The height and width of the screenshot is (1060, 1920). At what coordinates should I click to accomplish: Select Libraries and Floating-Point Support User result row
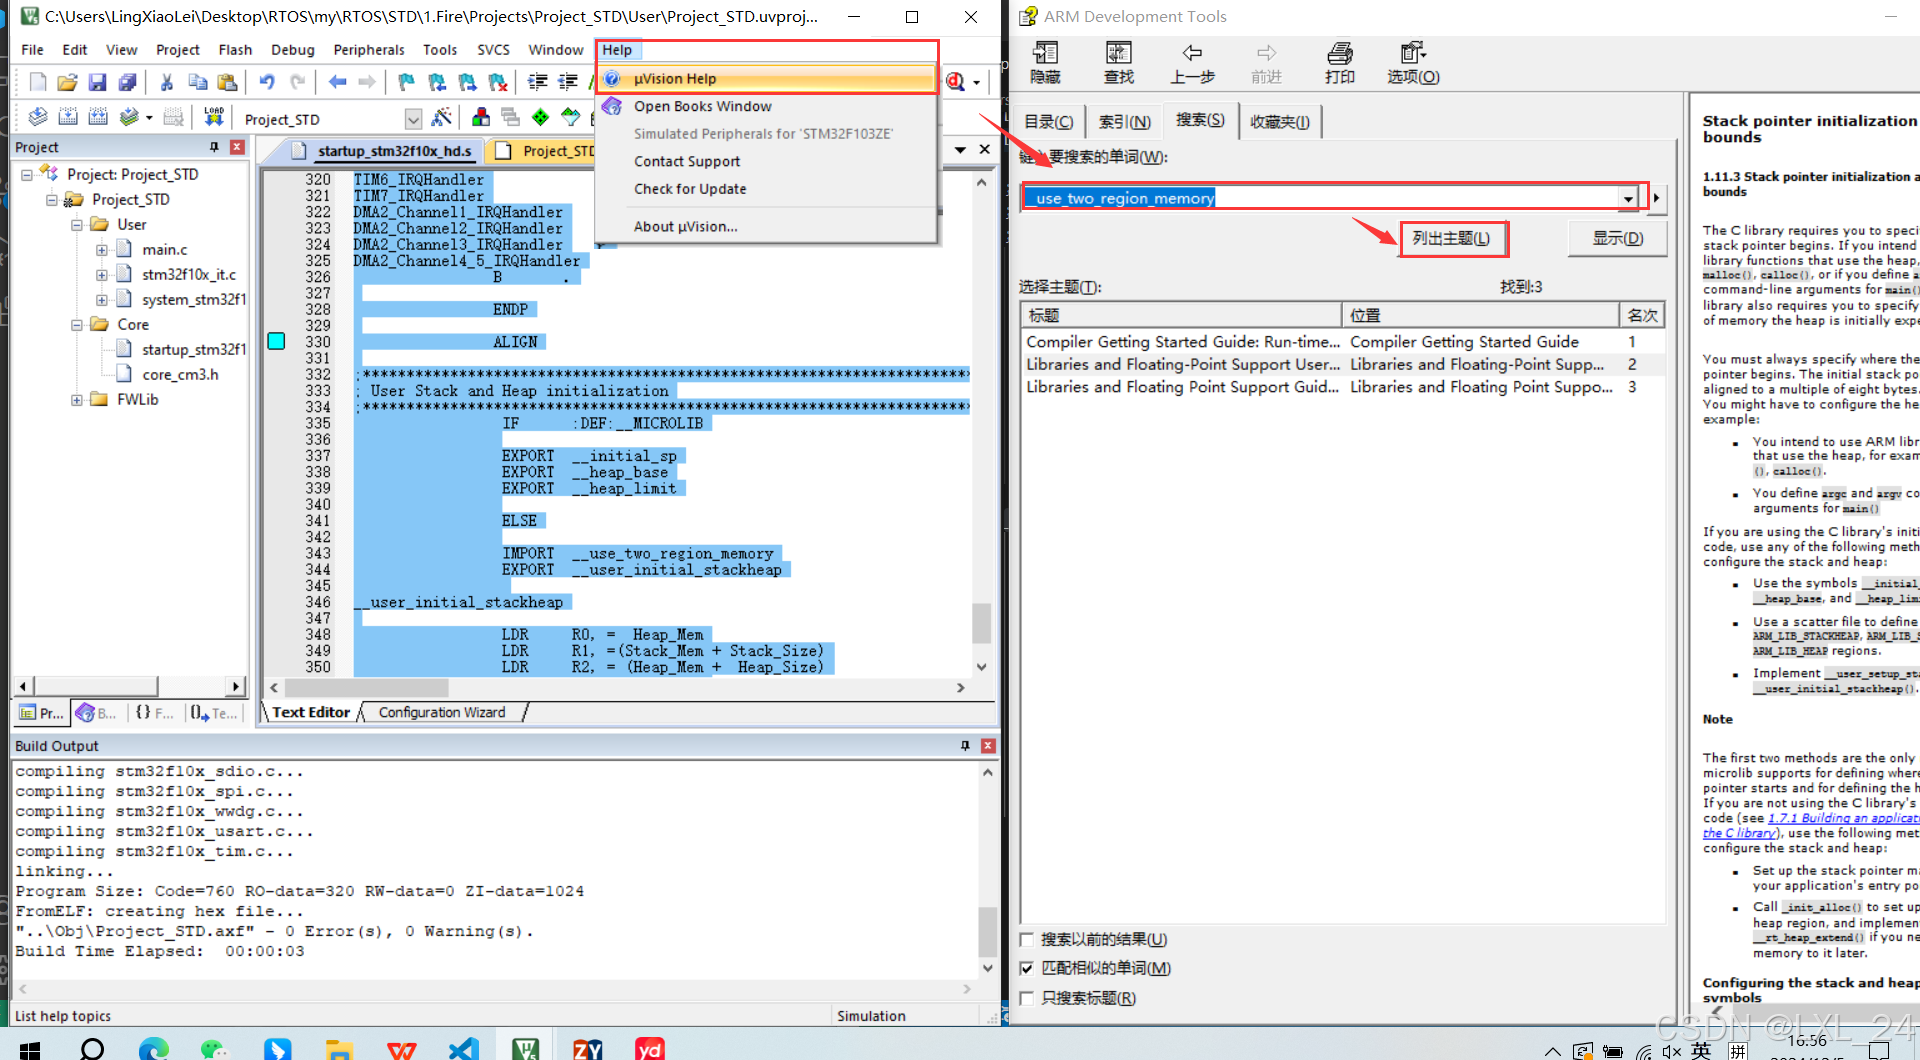click(1341, 365)
